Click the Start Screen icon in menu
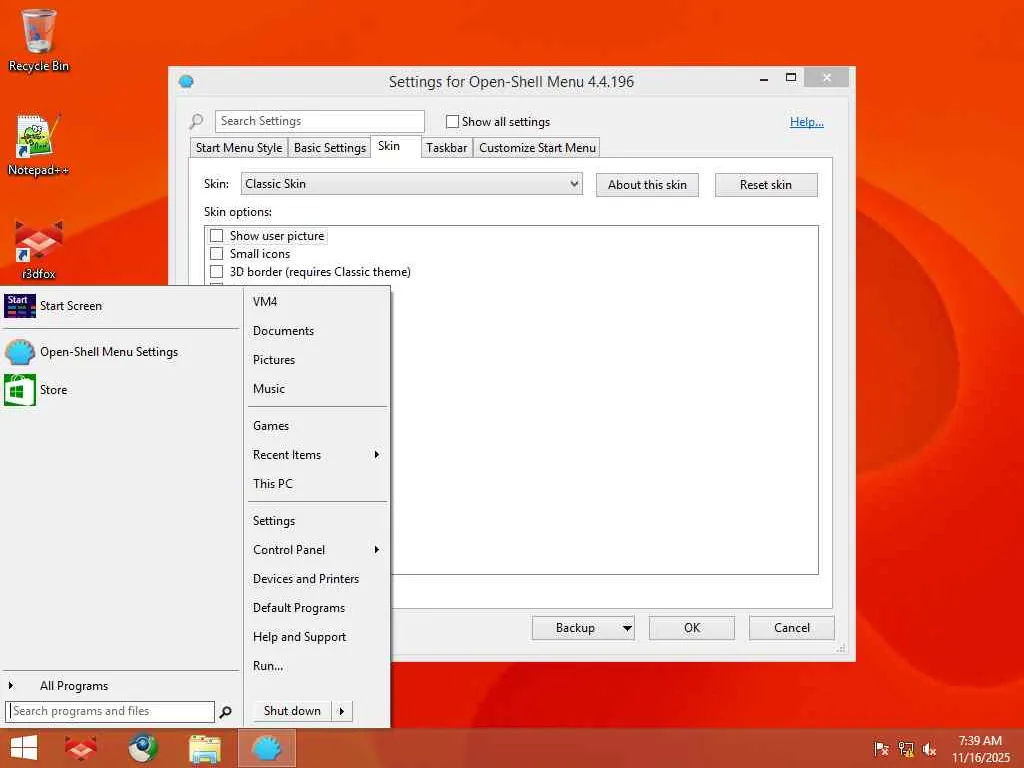Image resolution: width=1024 pixels, height=768 pixels. 20,306
